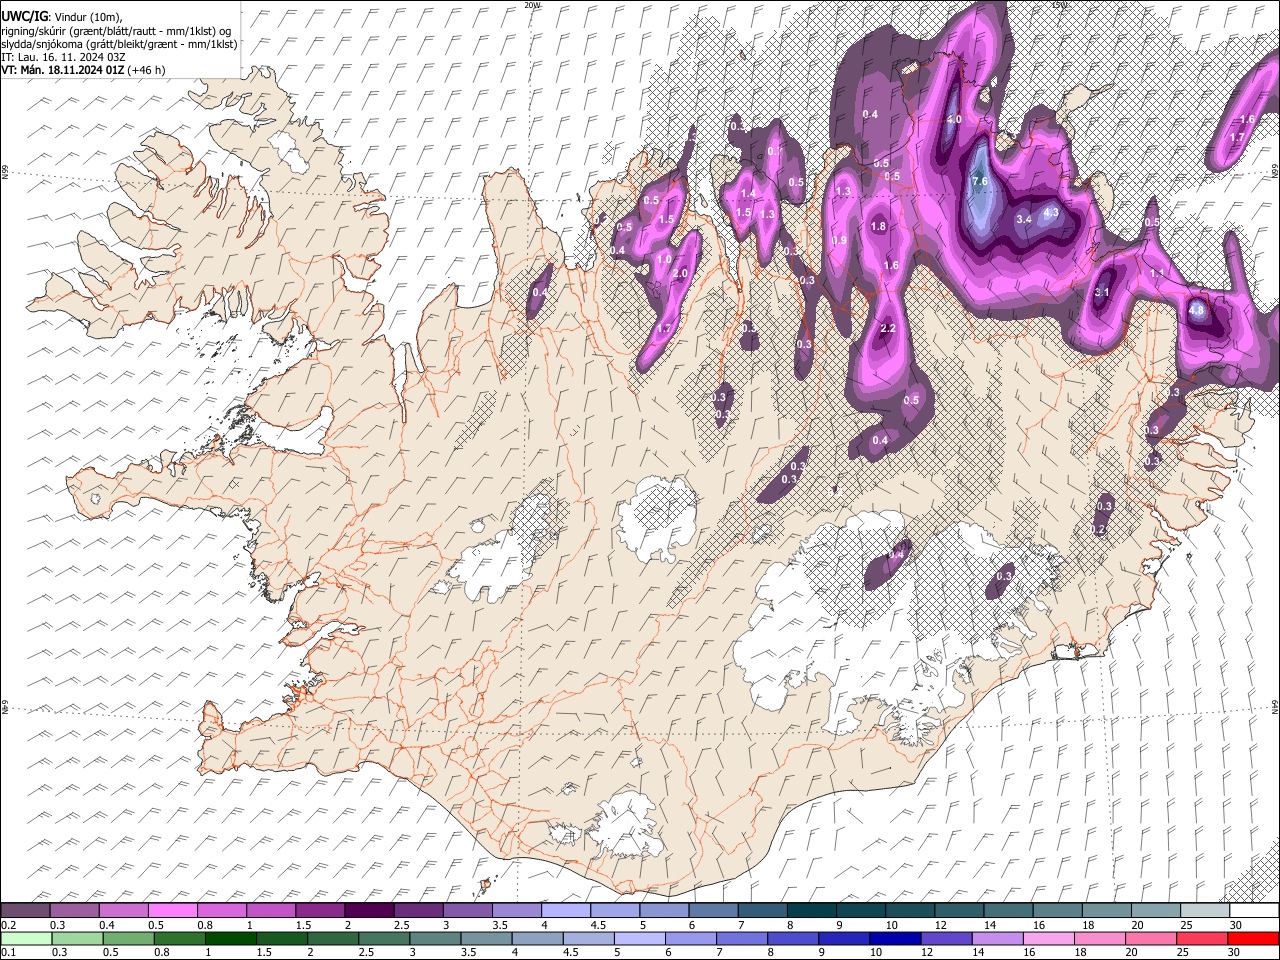This screenshot has width=1280, height=960.
Task: Click the initial time 'IT: Lau. 16. 11. 2024 03Z'
Action: pos(63,57)
